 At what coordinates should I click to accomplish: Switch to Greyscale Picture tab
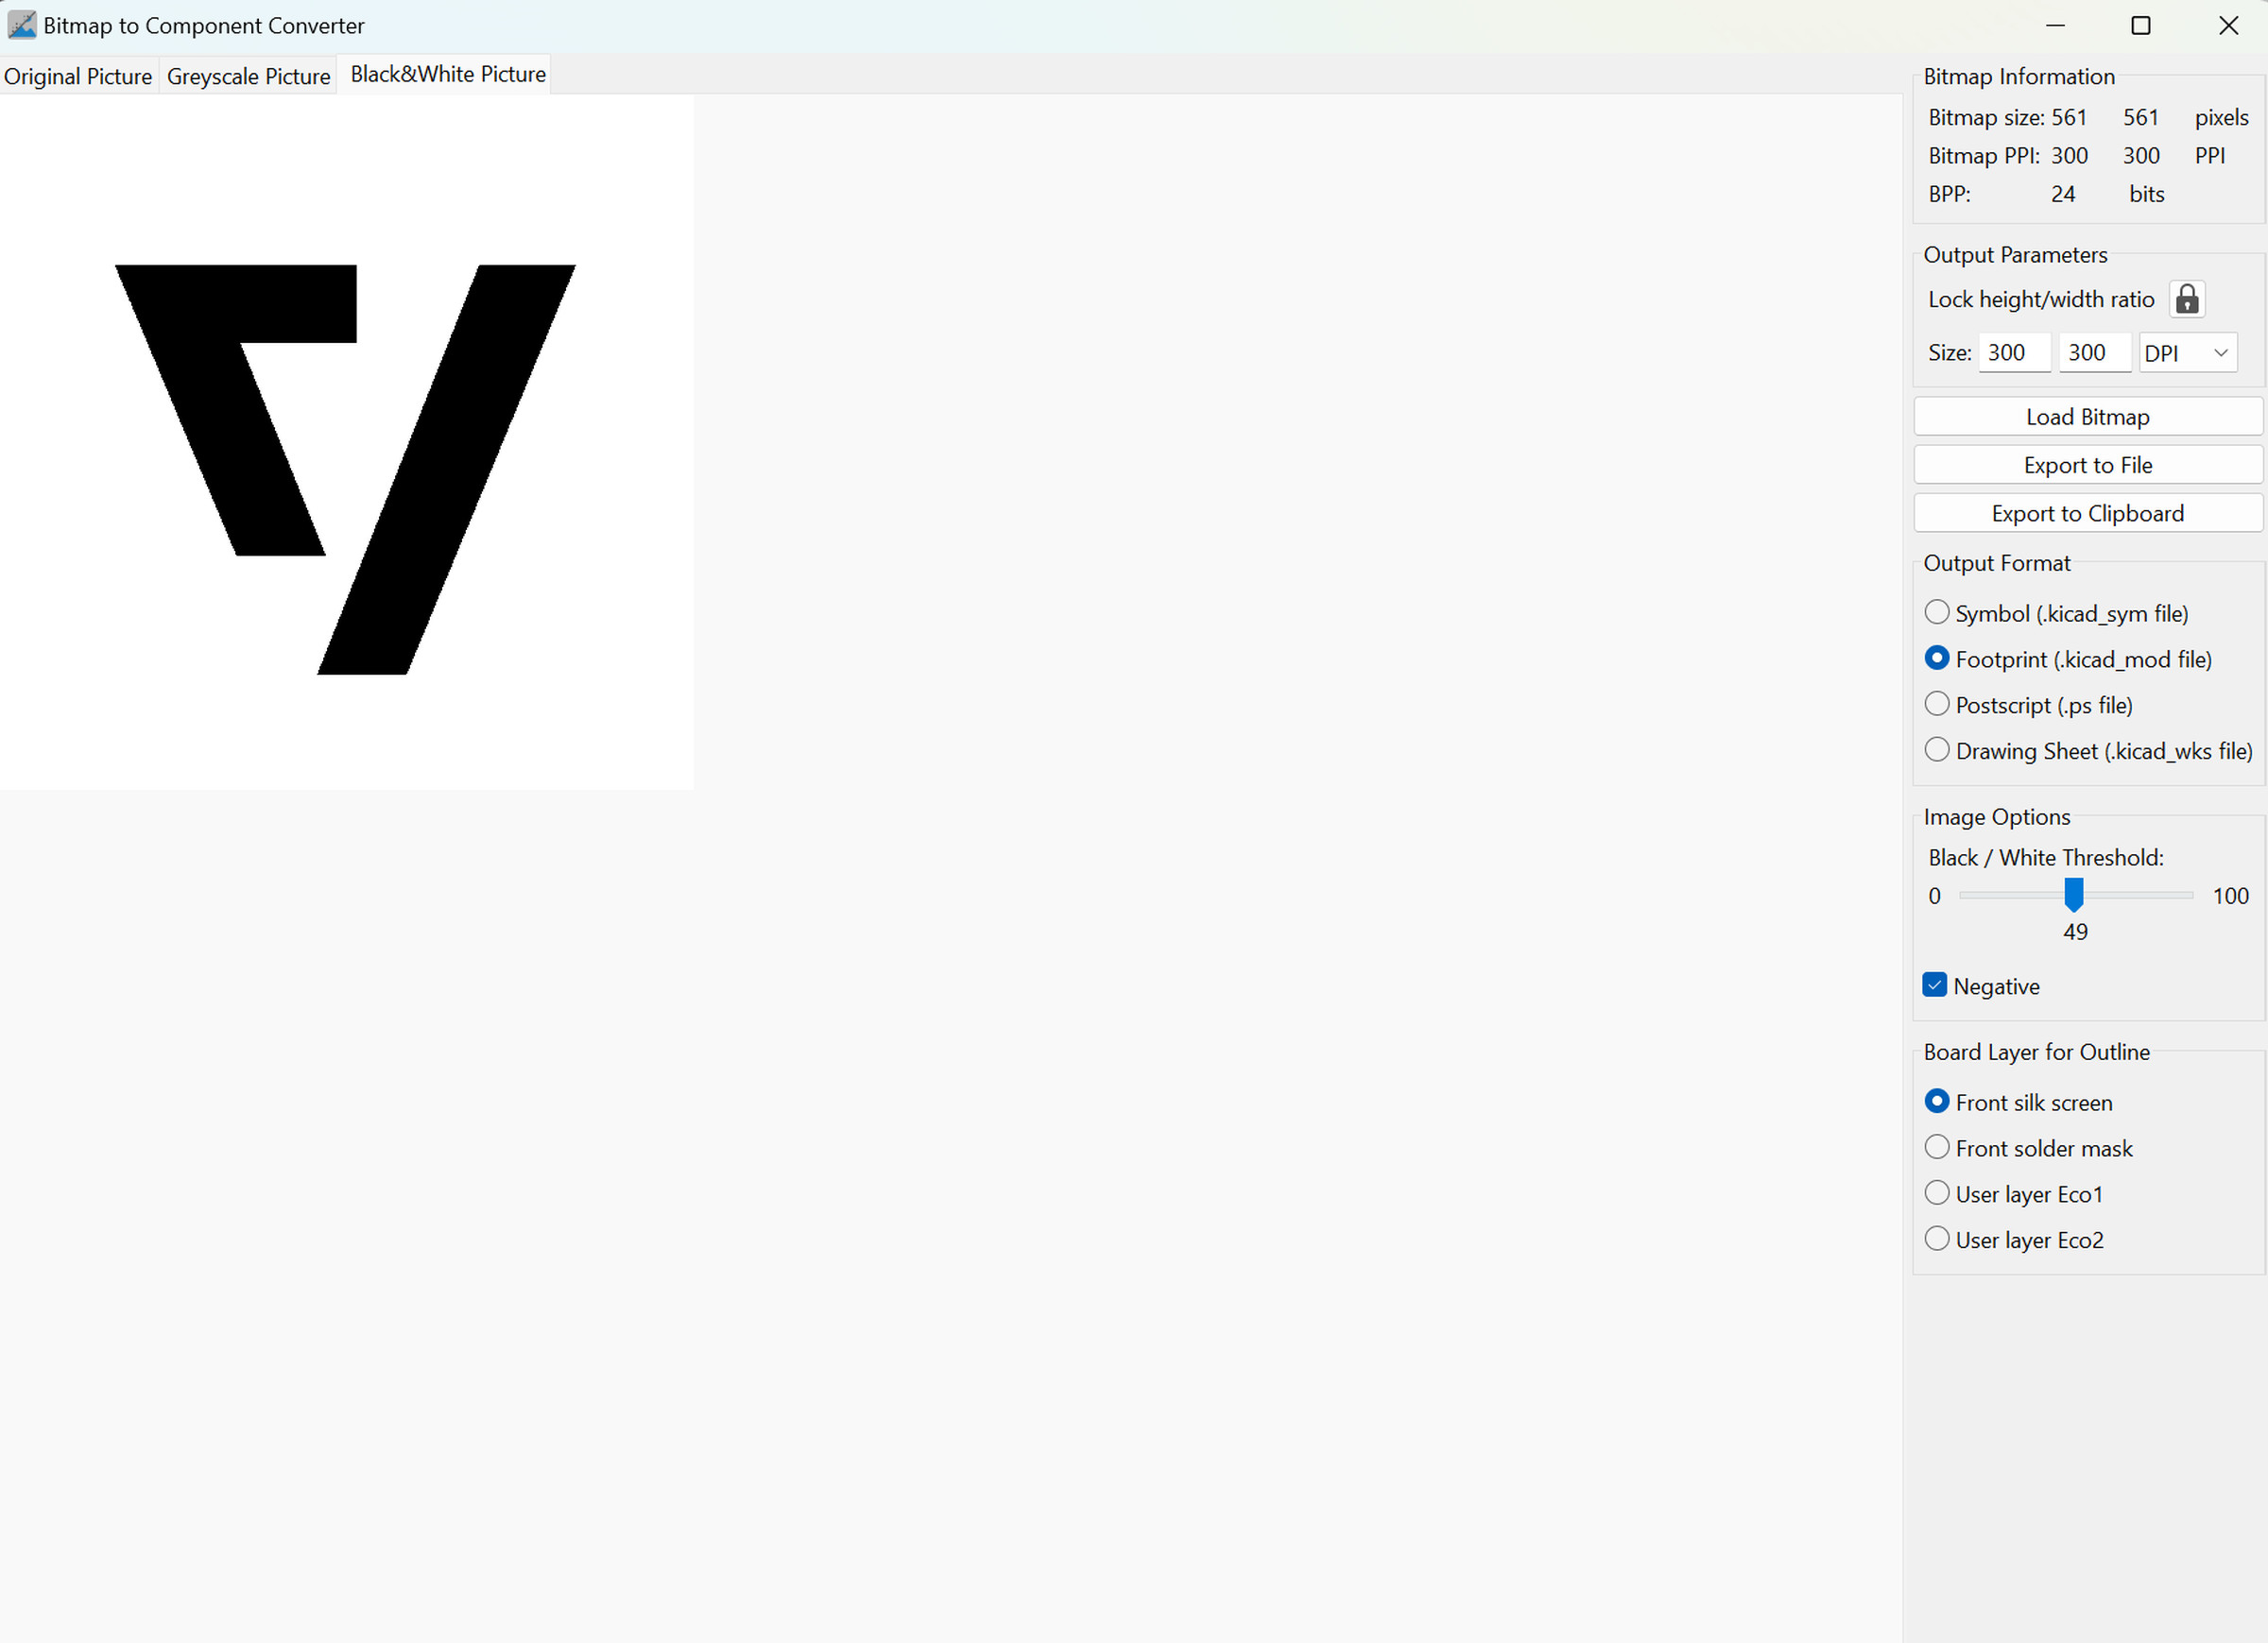coord(249,74)
